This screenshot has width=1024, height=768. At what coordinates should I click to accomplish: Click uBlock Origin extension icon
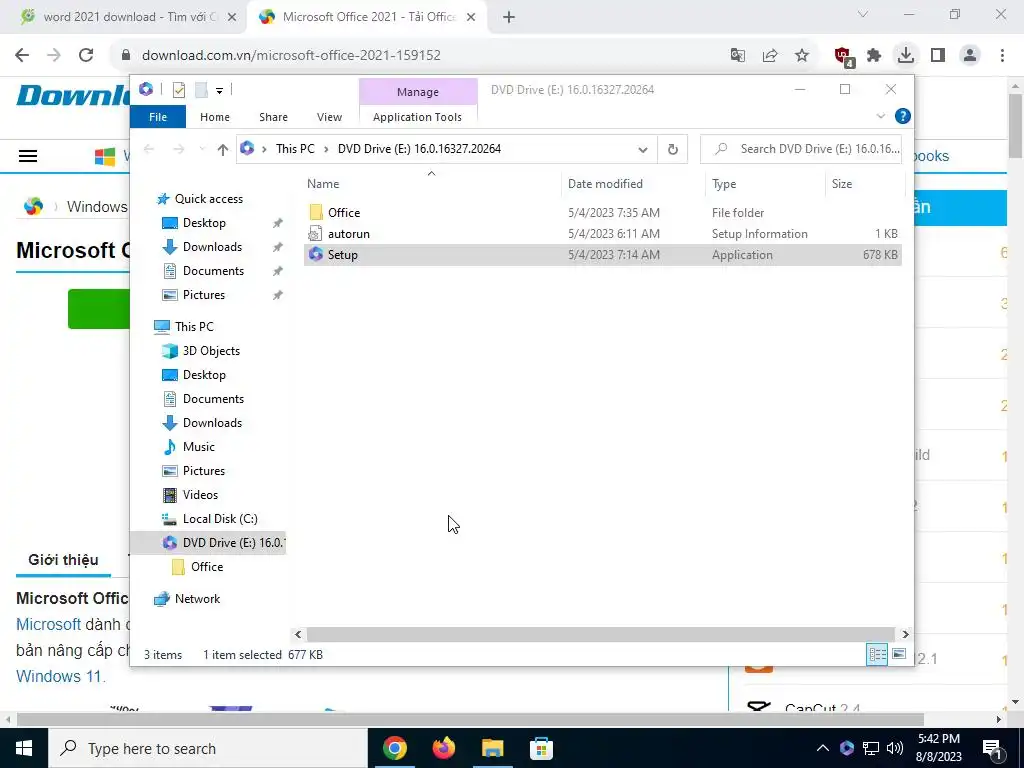tap(843, 56)
